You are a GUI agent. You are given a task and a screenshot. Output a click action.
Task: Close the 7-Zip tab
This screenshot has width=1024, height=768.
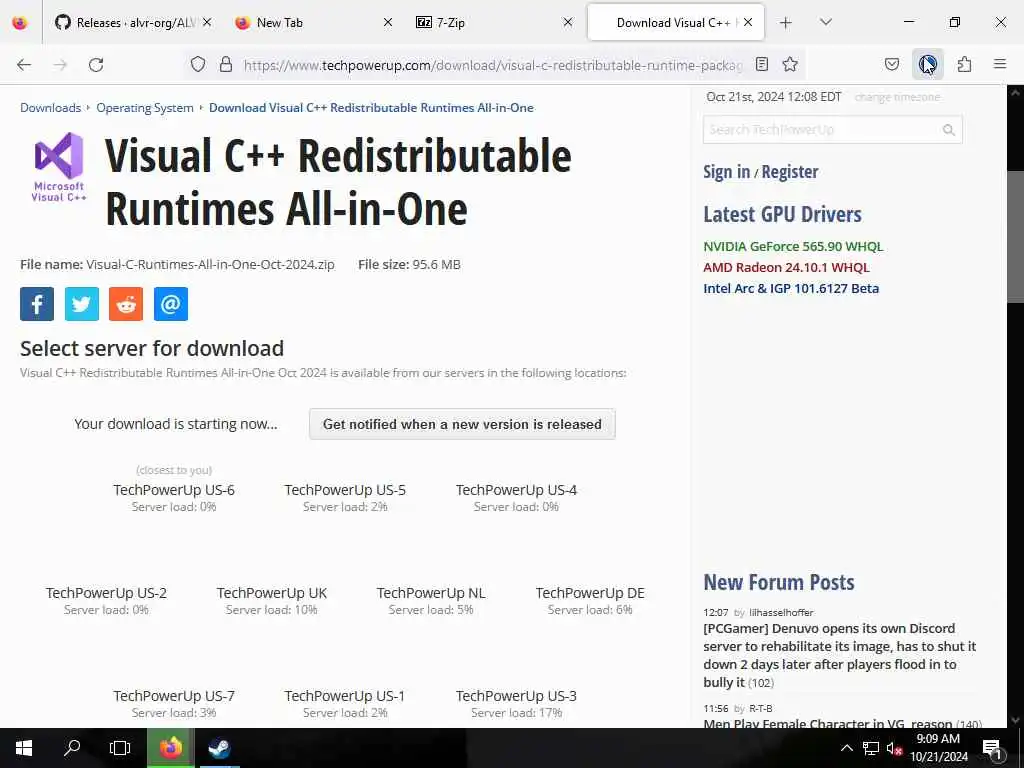point(568,23)
